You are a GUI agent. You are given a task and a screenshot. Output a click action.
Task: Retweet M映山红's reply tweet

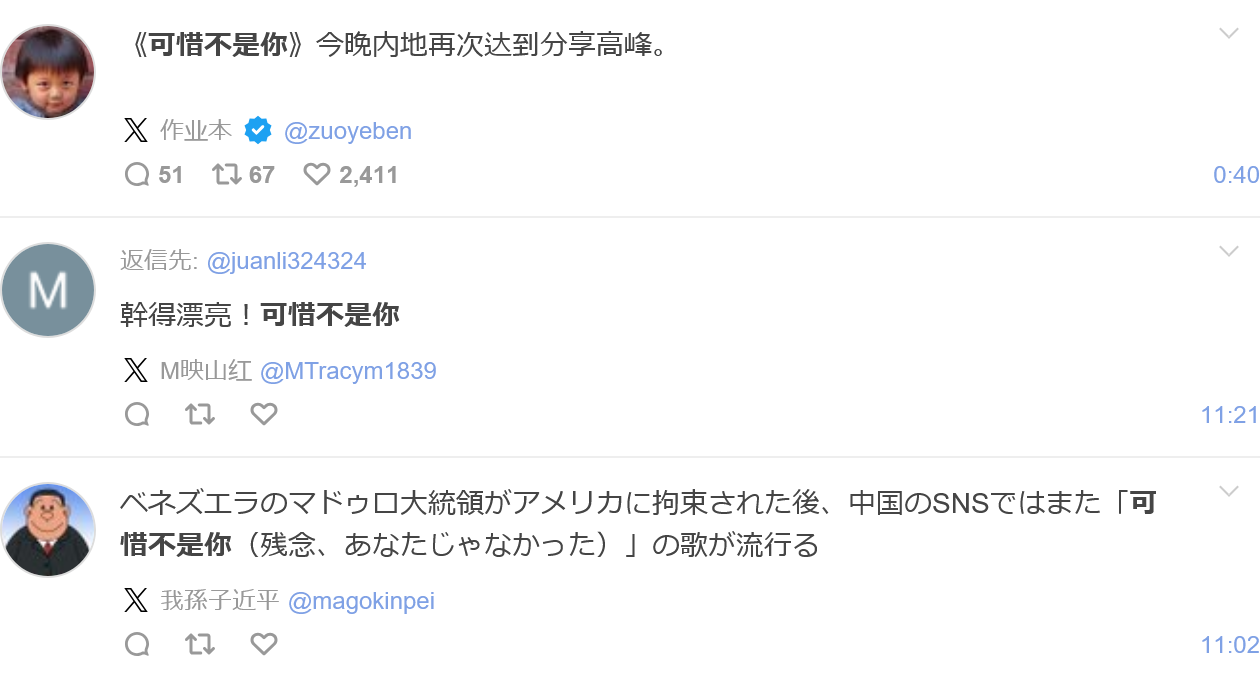(200, 414)
